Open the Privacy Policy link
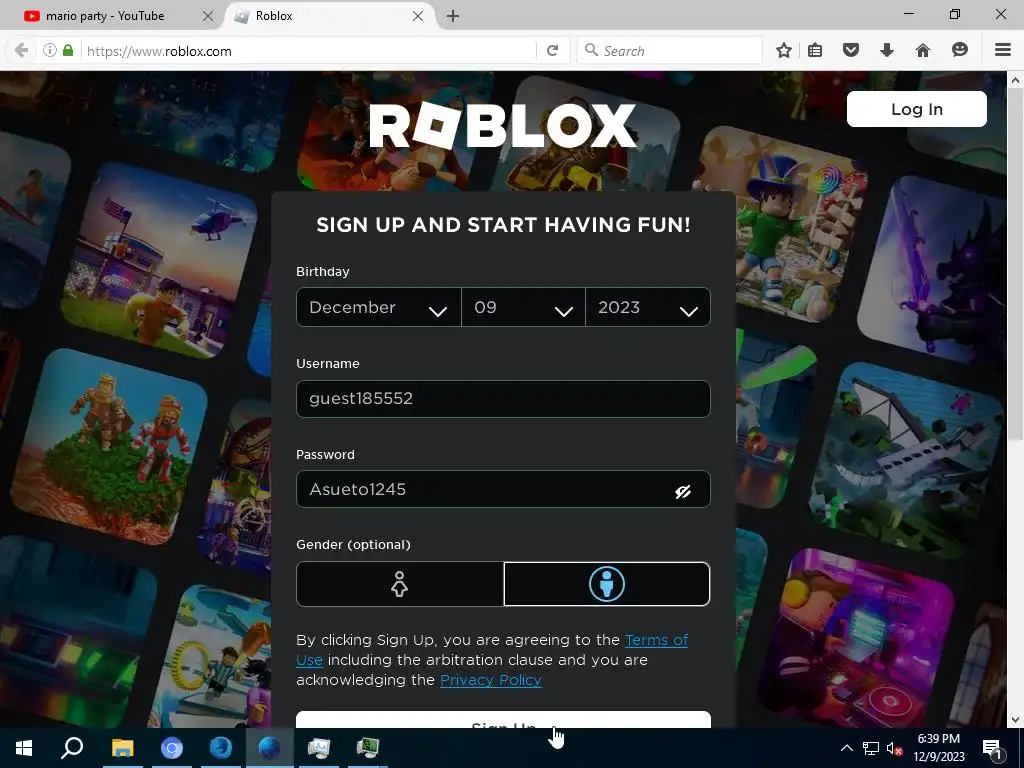1024x768 pixels. coord(490,680)
